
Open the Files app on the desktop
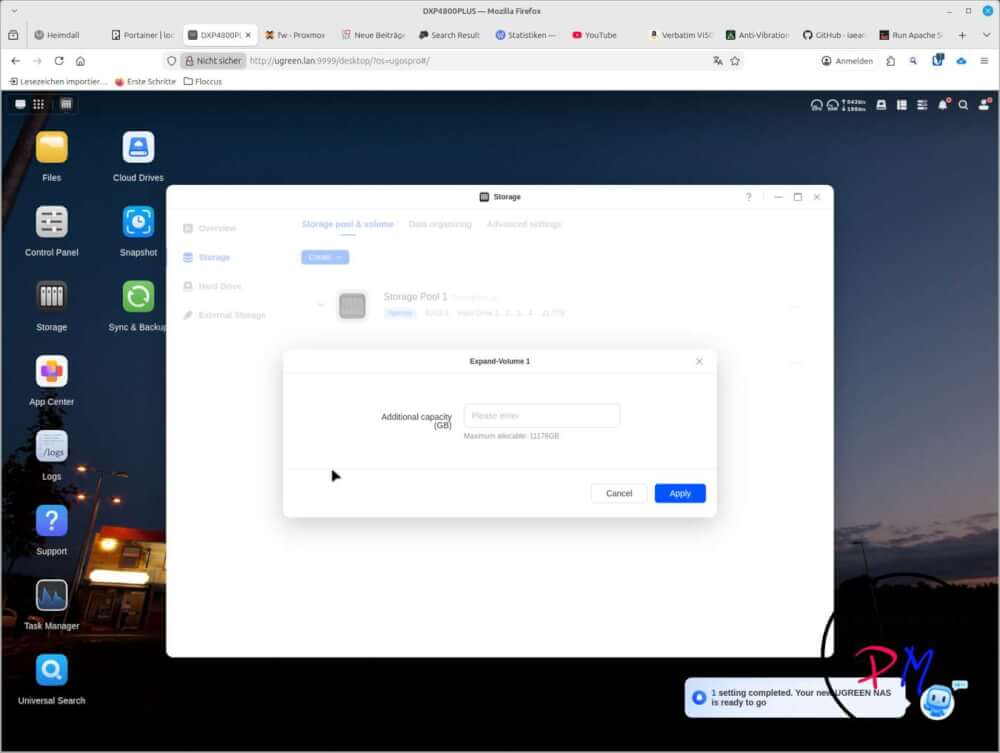pos(51,148)
